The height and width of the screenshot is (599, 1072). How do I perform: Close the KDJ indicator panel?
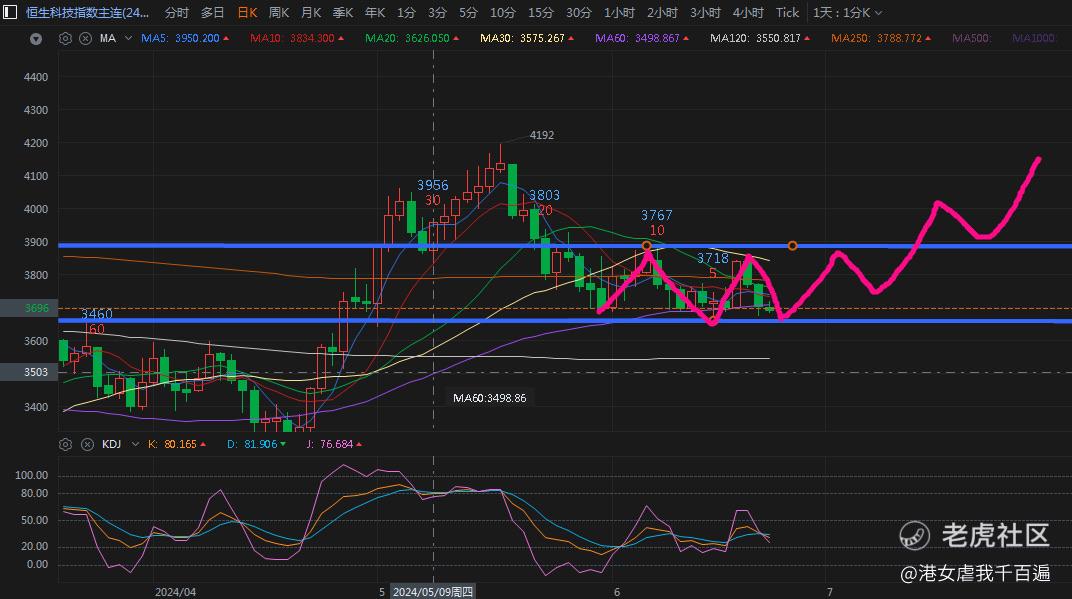pyautogui.click(x=88, y=444)
